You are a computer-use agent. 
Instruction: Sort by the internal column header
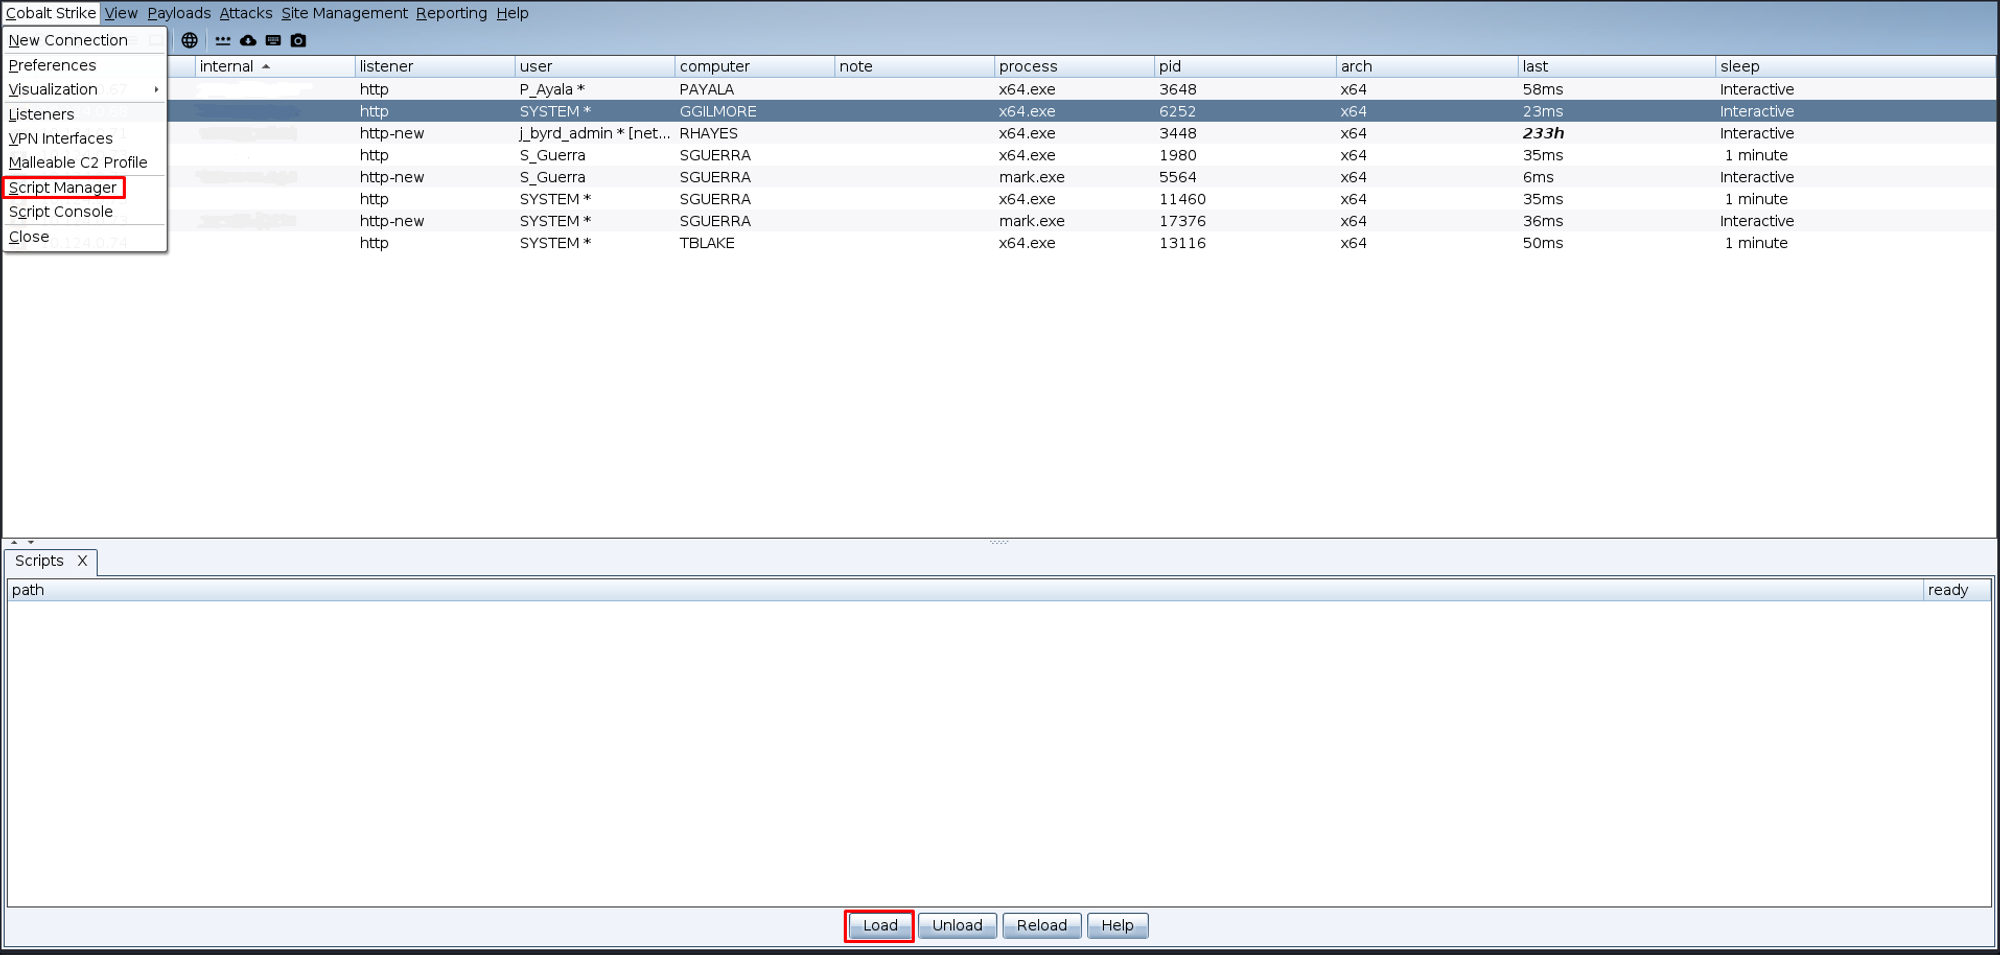pyautogui.click(x=275, y=66)
